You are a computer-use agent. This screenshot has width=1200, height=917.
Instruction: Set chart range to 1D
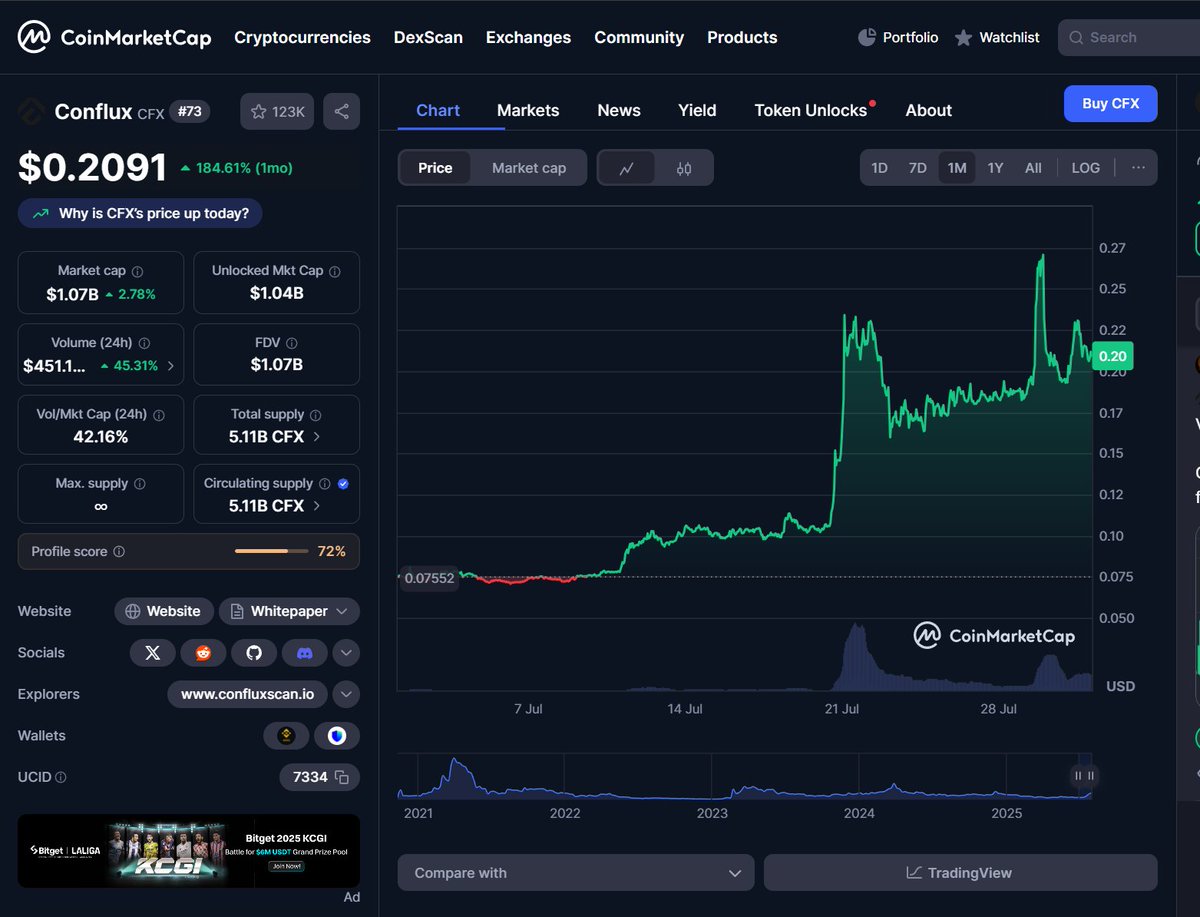point(879,168)
